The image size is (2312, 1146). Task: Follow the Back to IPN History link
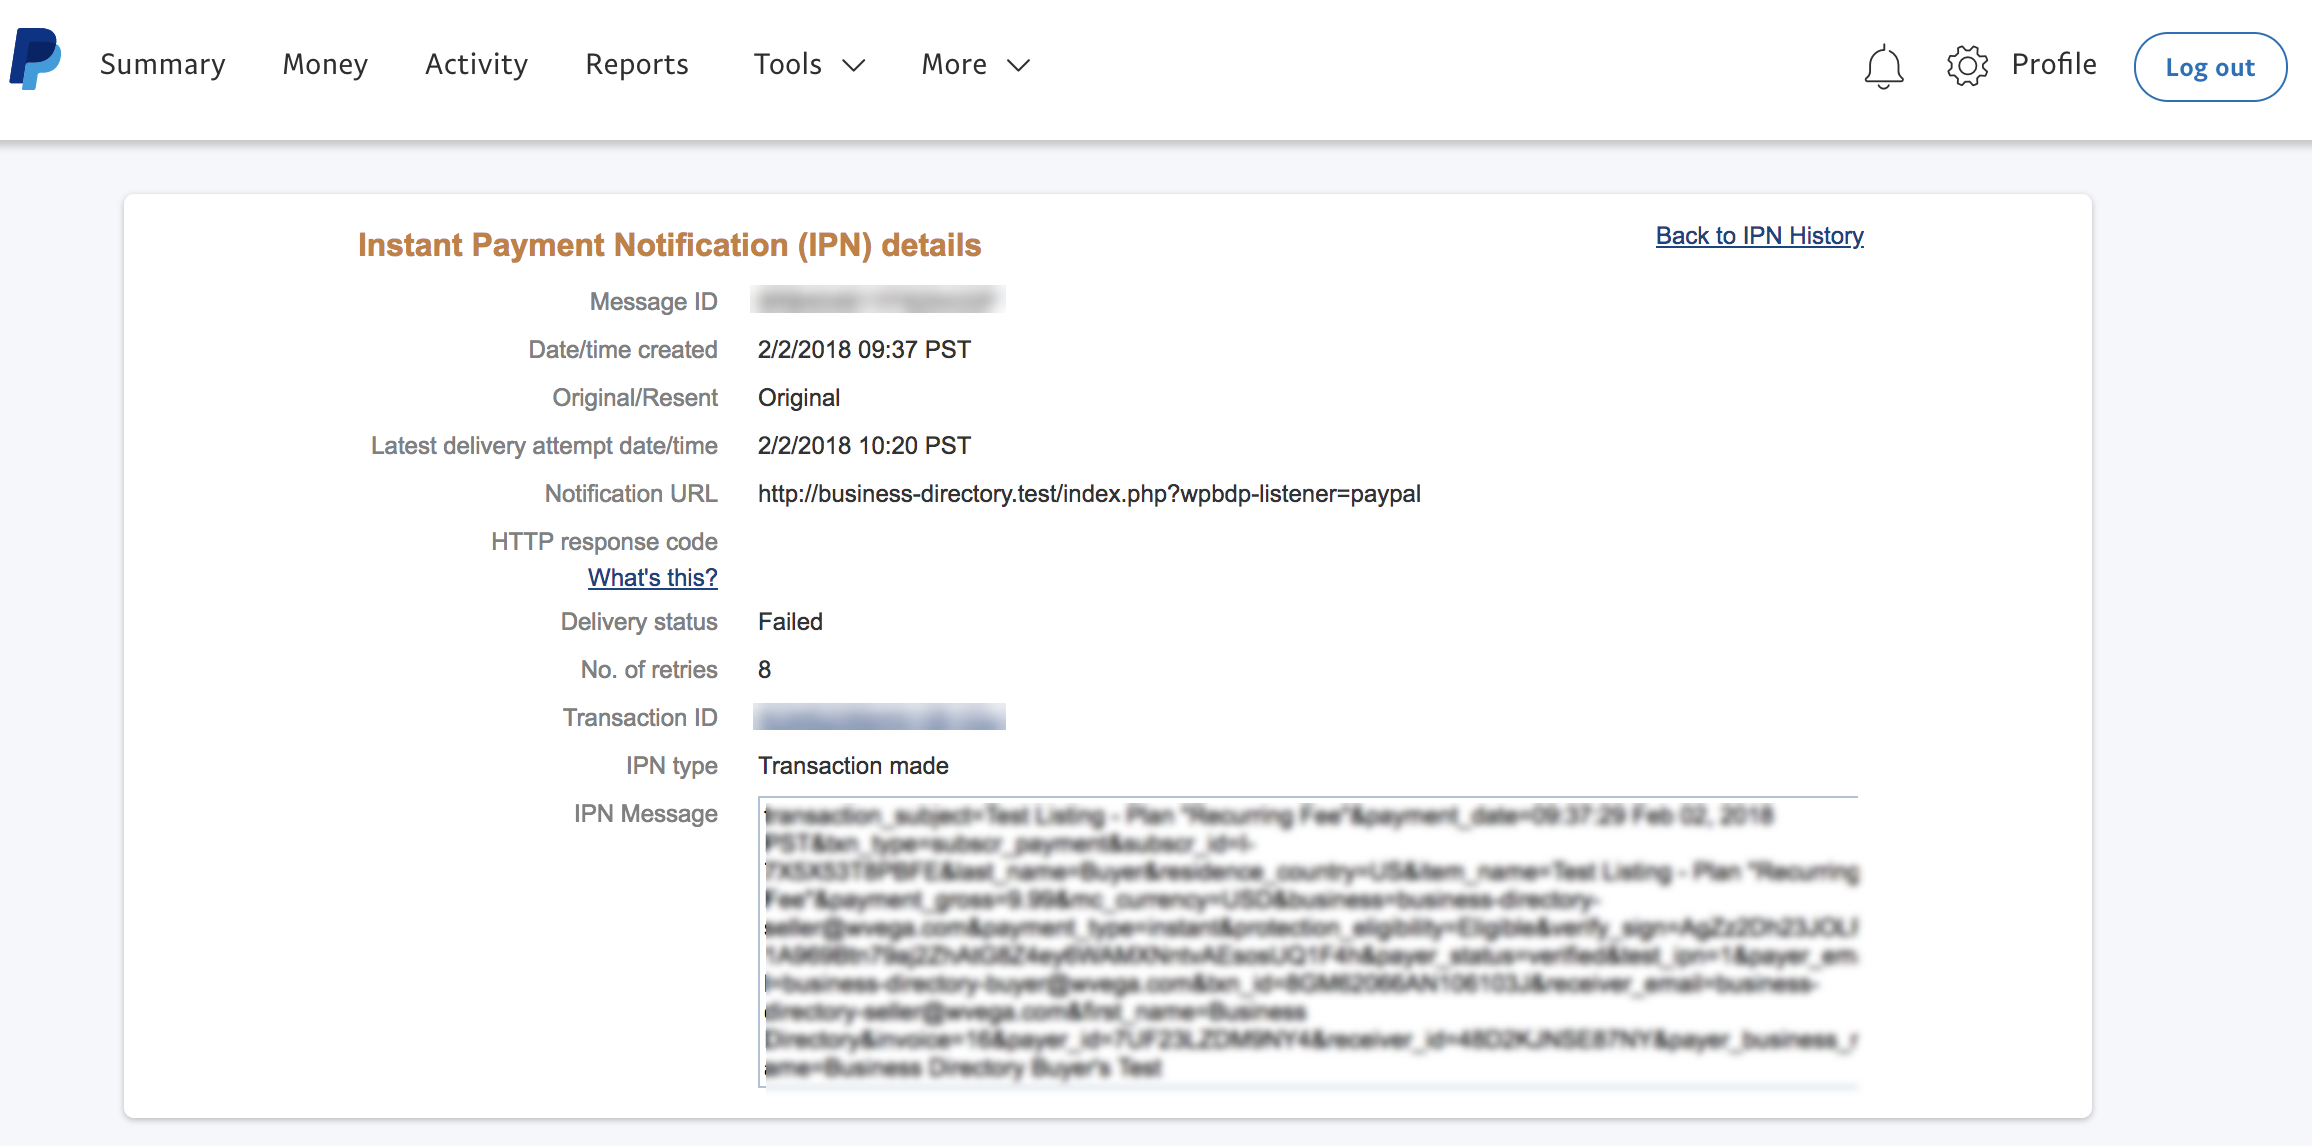click(x=1759, y=236)
